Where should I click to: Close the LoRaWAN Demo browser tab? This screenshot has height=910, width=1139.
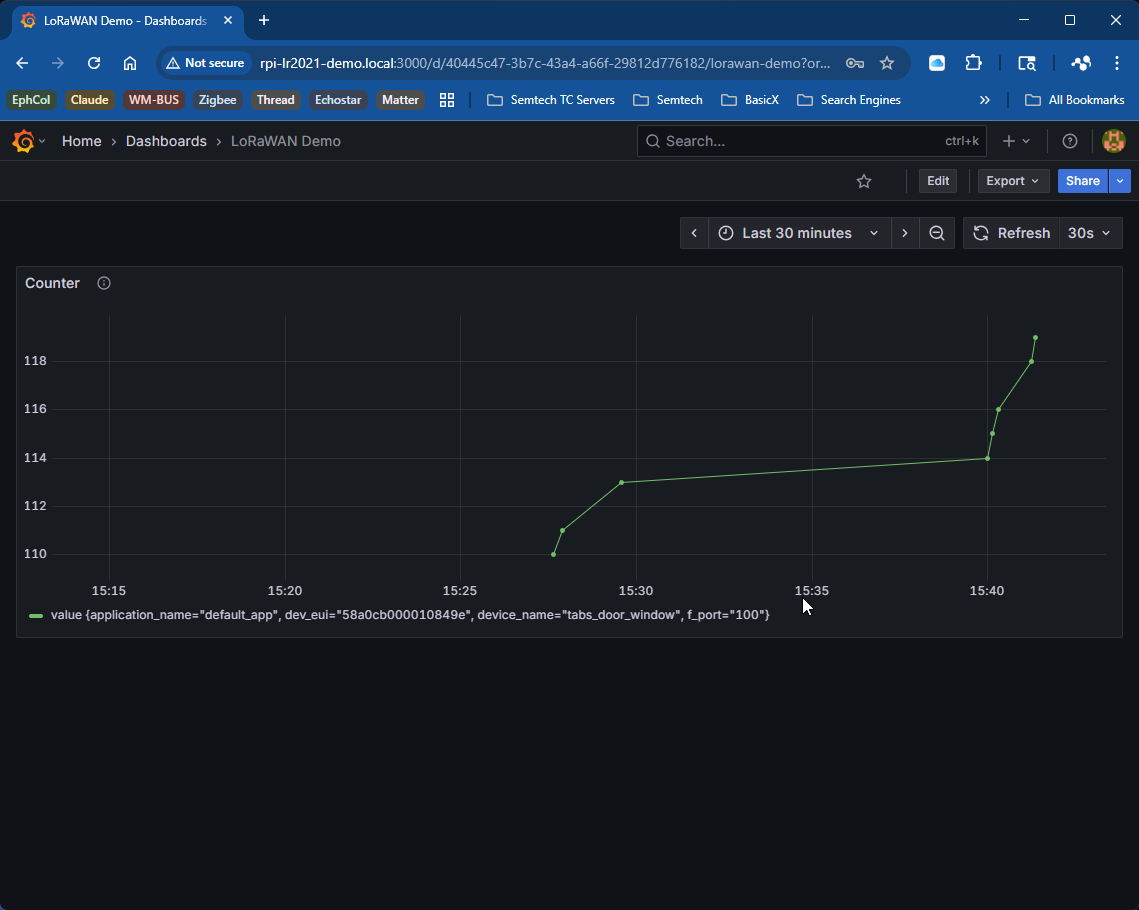click(228, 20)
